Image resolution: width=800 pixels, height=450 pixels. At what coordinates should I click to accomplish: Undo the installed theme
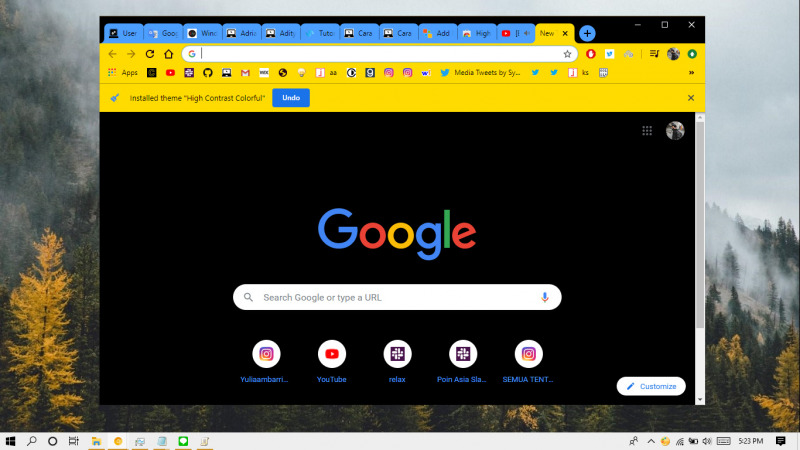(x=291, y=98)
